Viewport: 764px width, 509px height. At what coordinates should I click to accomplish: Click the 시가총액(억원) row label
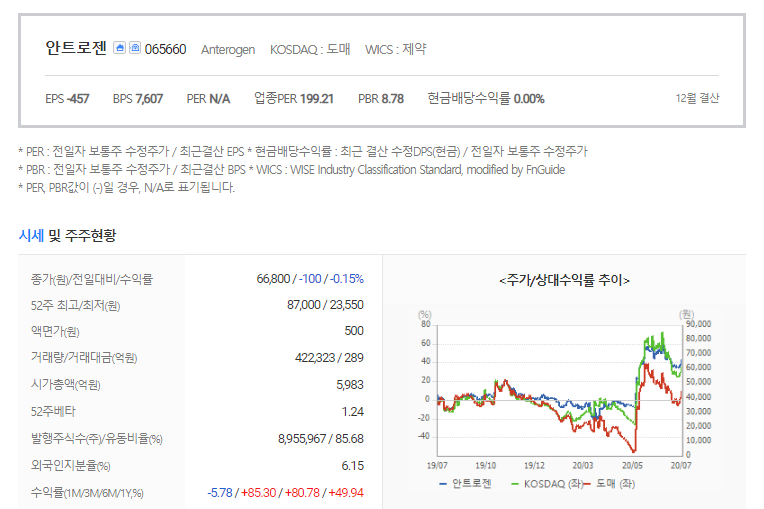tap(65, 385)
